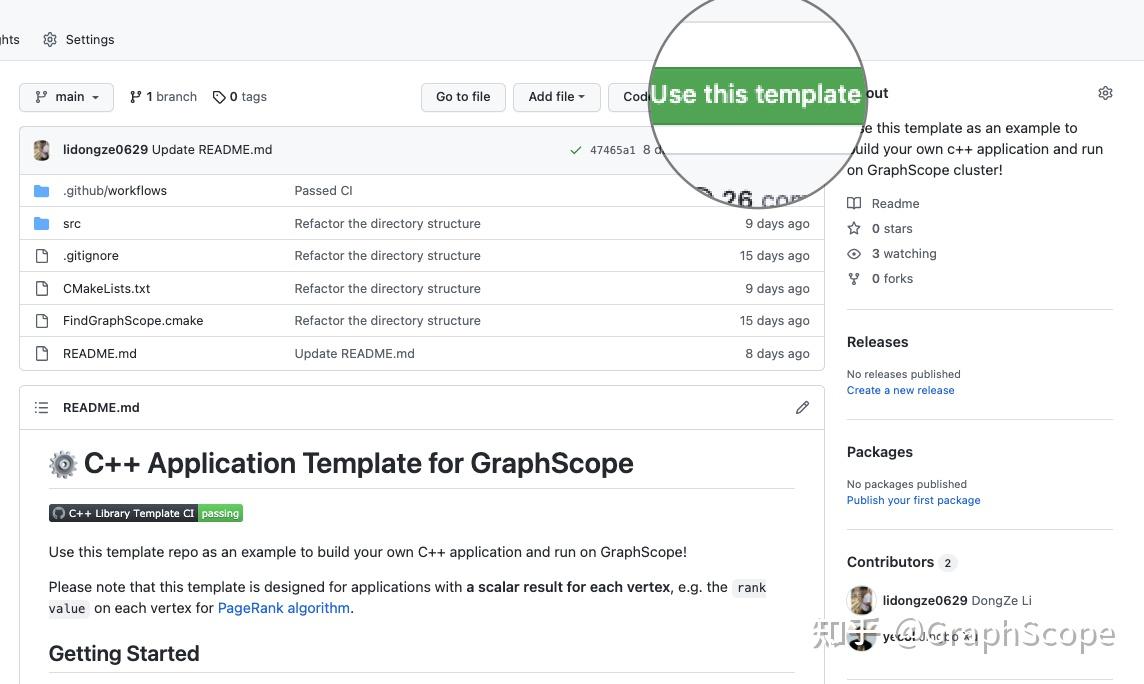1144x684 pixels.
Task: Click the lidongze0629 avatar in commit bar
Action: (42, 150)
